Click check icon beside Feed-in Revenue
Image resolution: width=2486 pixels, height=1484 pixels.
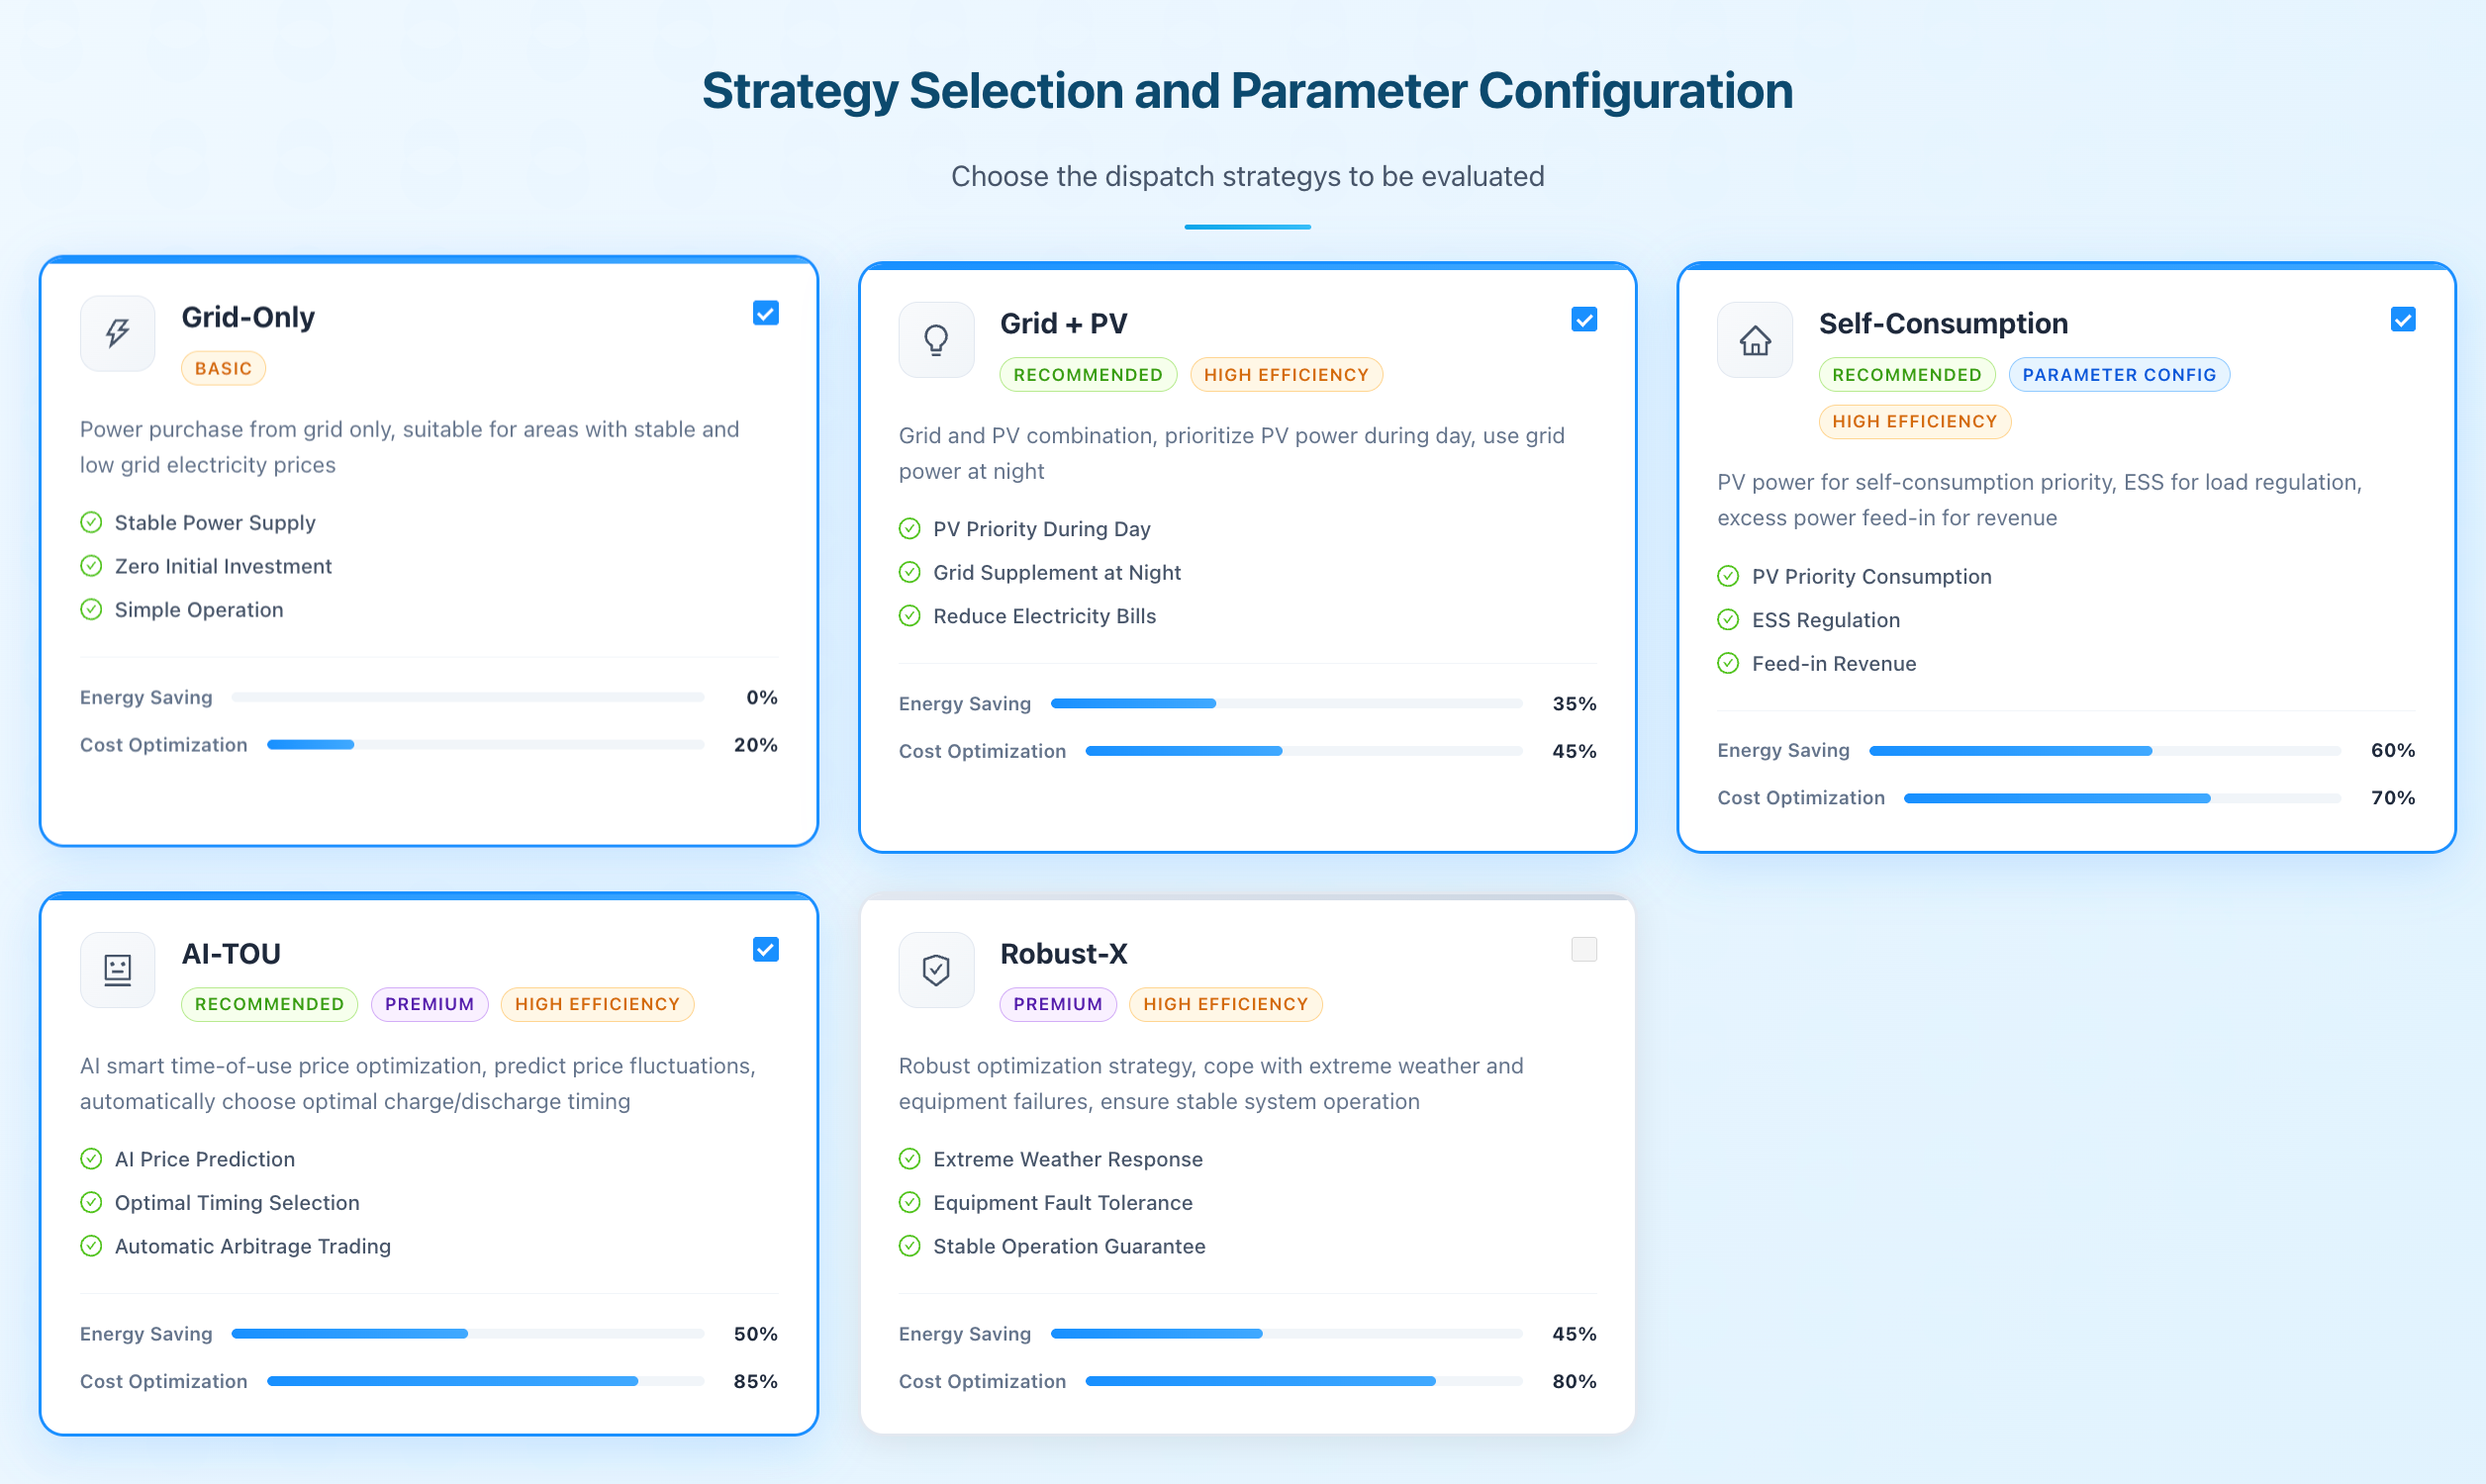[x=1728, y=663]
